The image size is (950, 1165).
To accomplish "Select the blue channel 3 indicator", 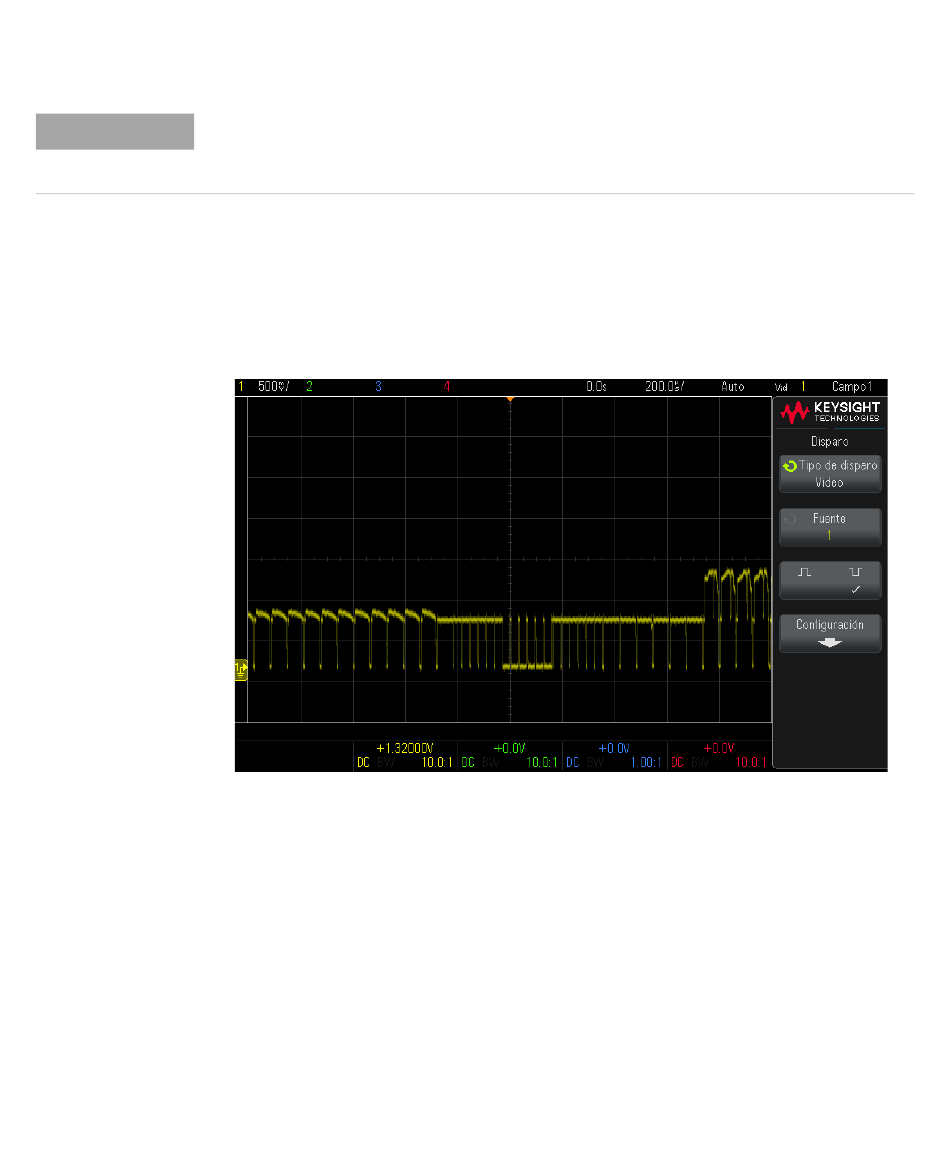I will tap(378, 386).
